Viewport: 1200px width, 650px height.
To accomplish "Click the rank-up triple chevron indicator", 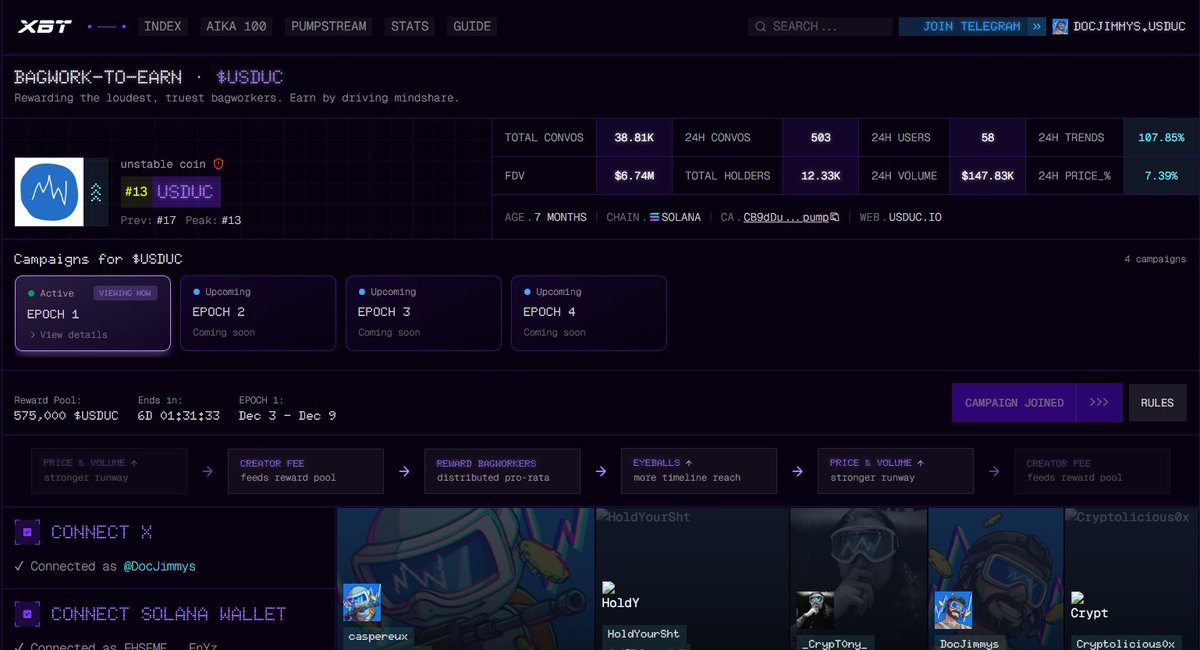I will pyautogui.click(x=96, y=192).
